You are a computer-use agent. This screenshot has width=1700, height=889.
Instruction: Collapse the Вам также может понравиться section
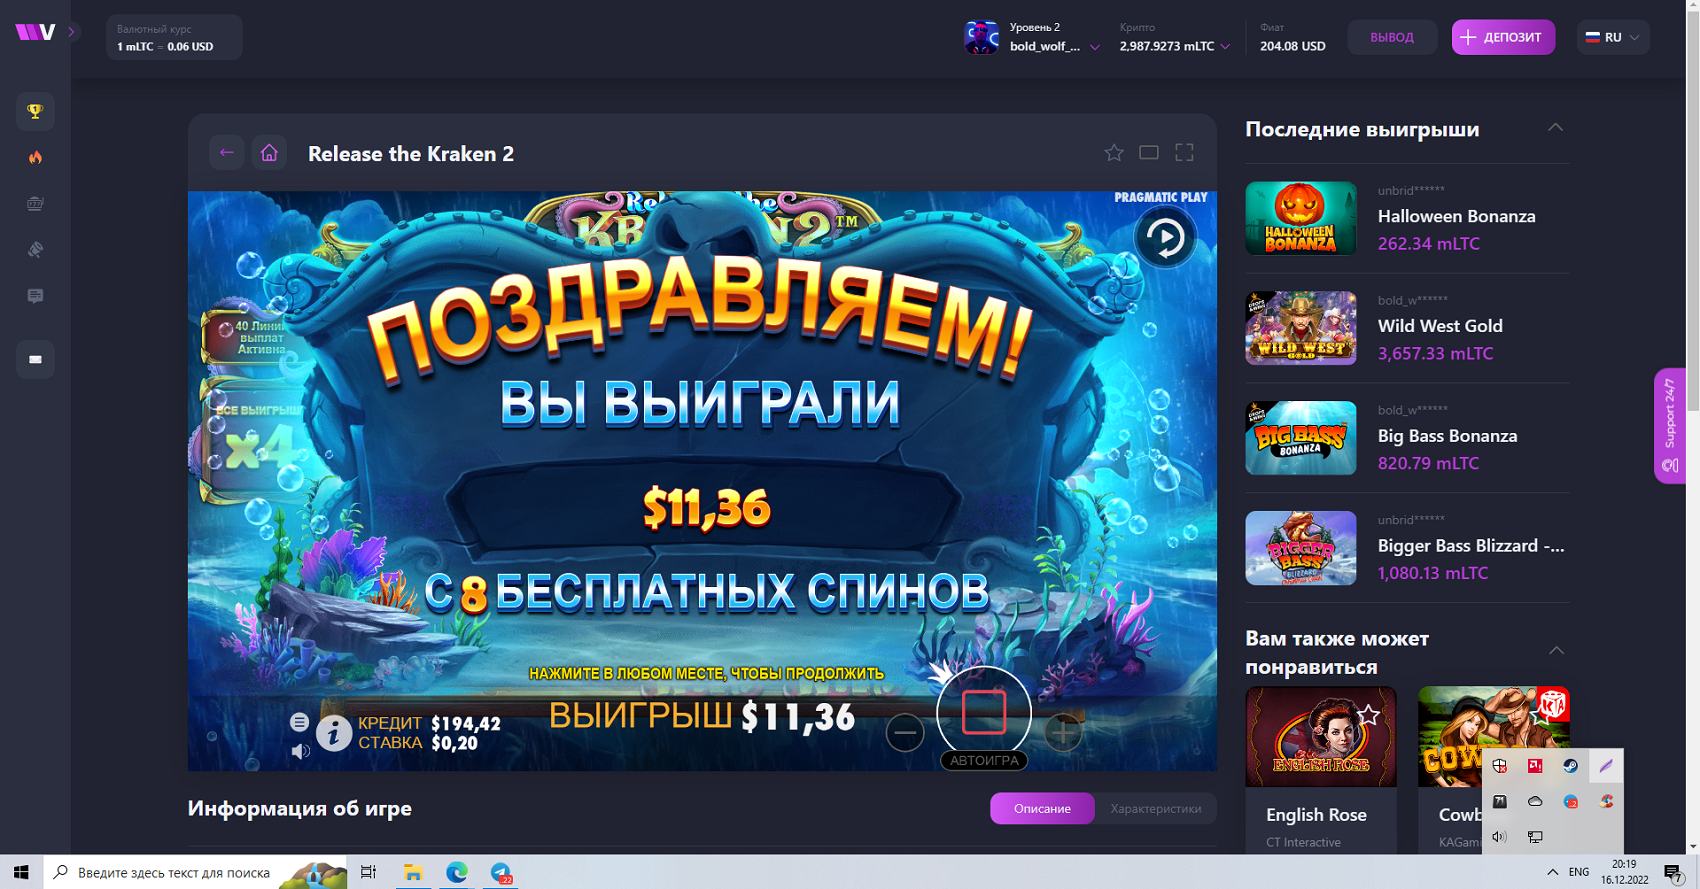(x=1556, y=651)
